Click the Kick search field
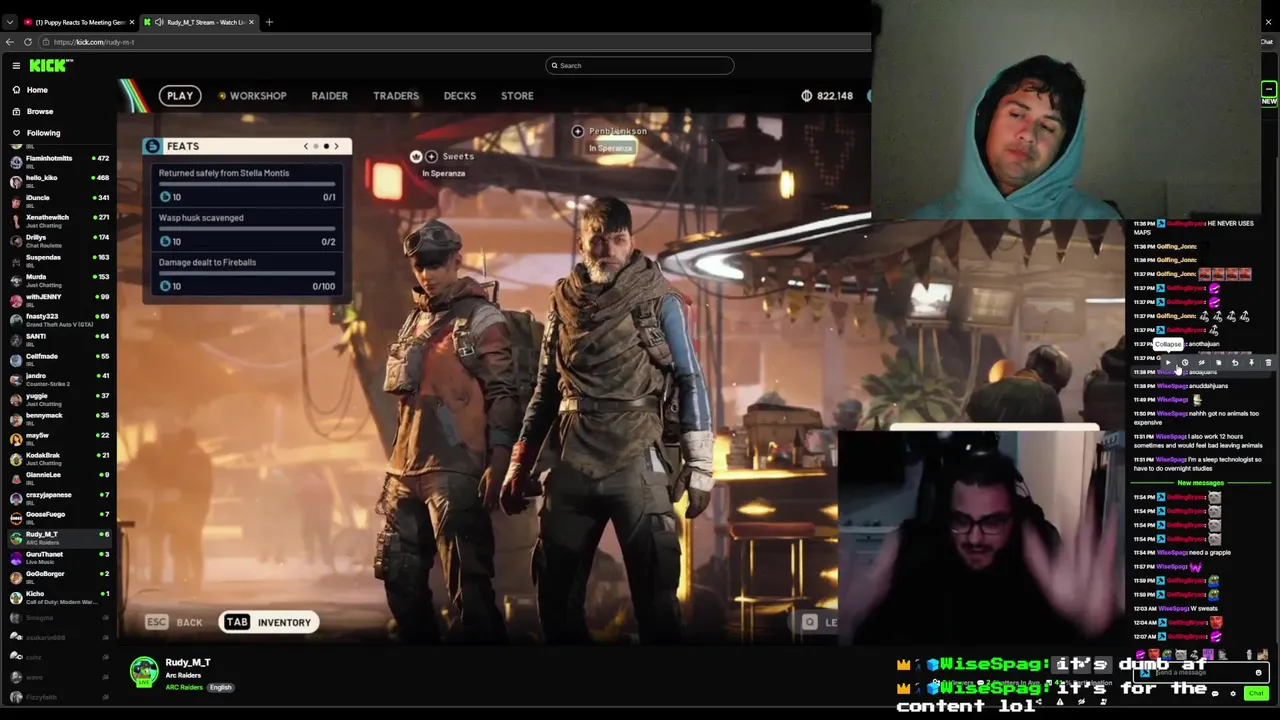Screen dimensions: 1280x720 640,65
